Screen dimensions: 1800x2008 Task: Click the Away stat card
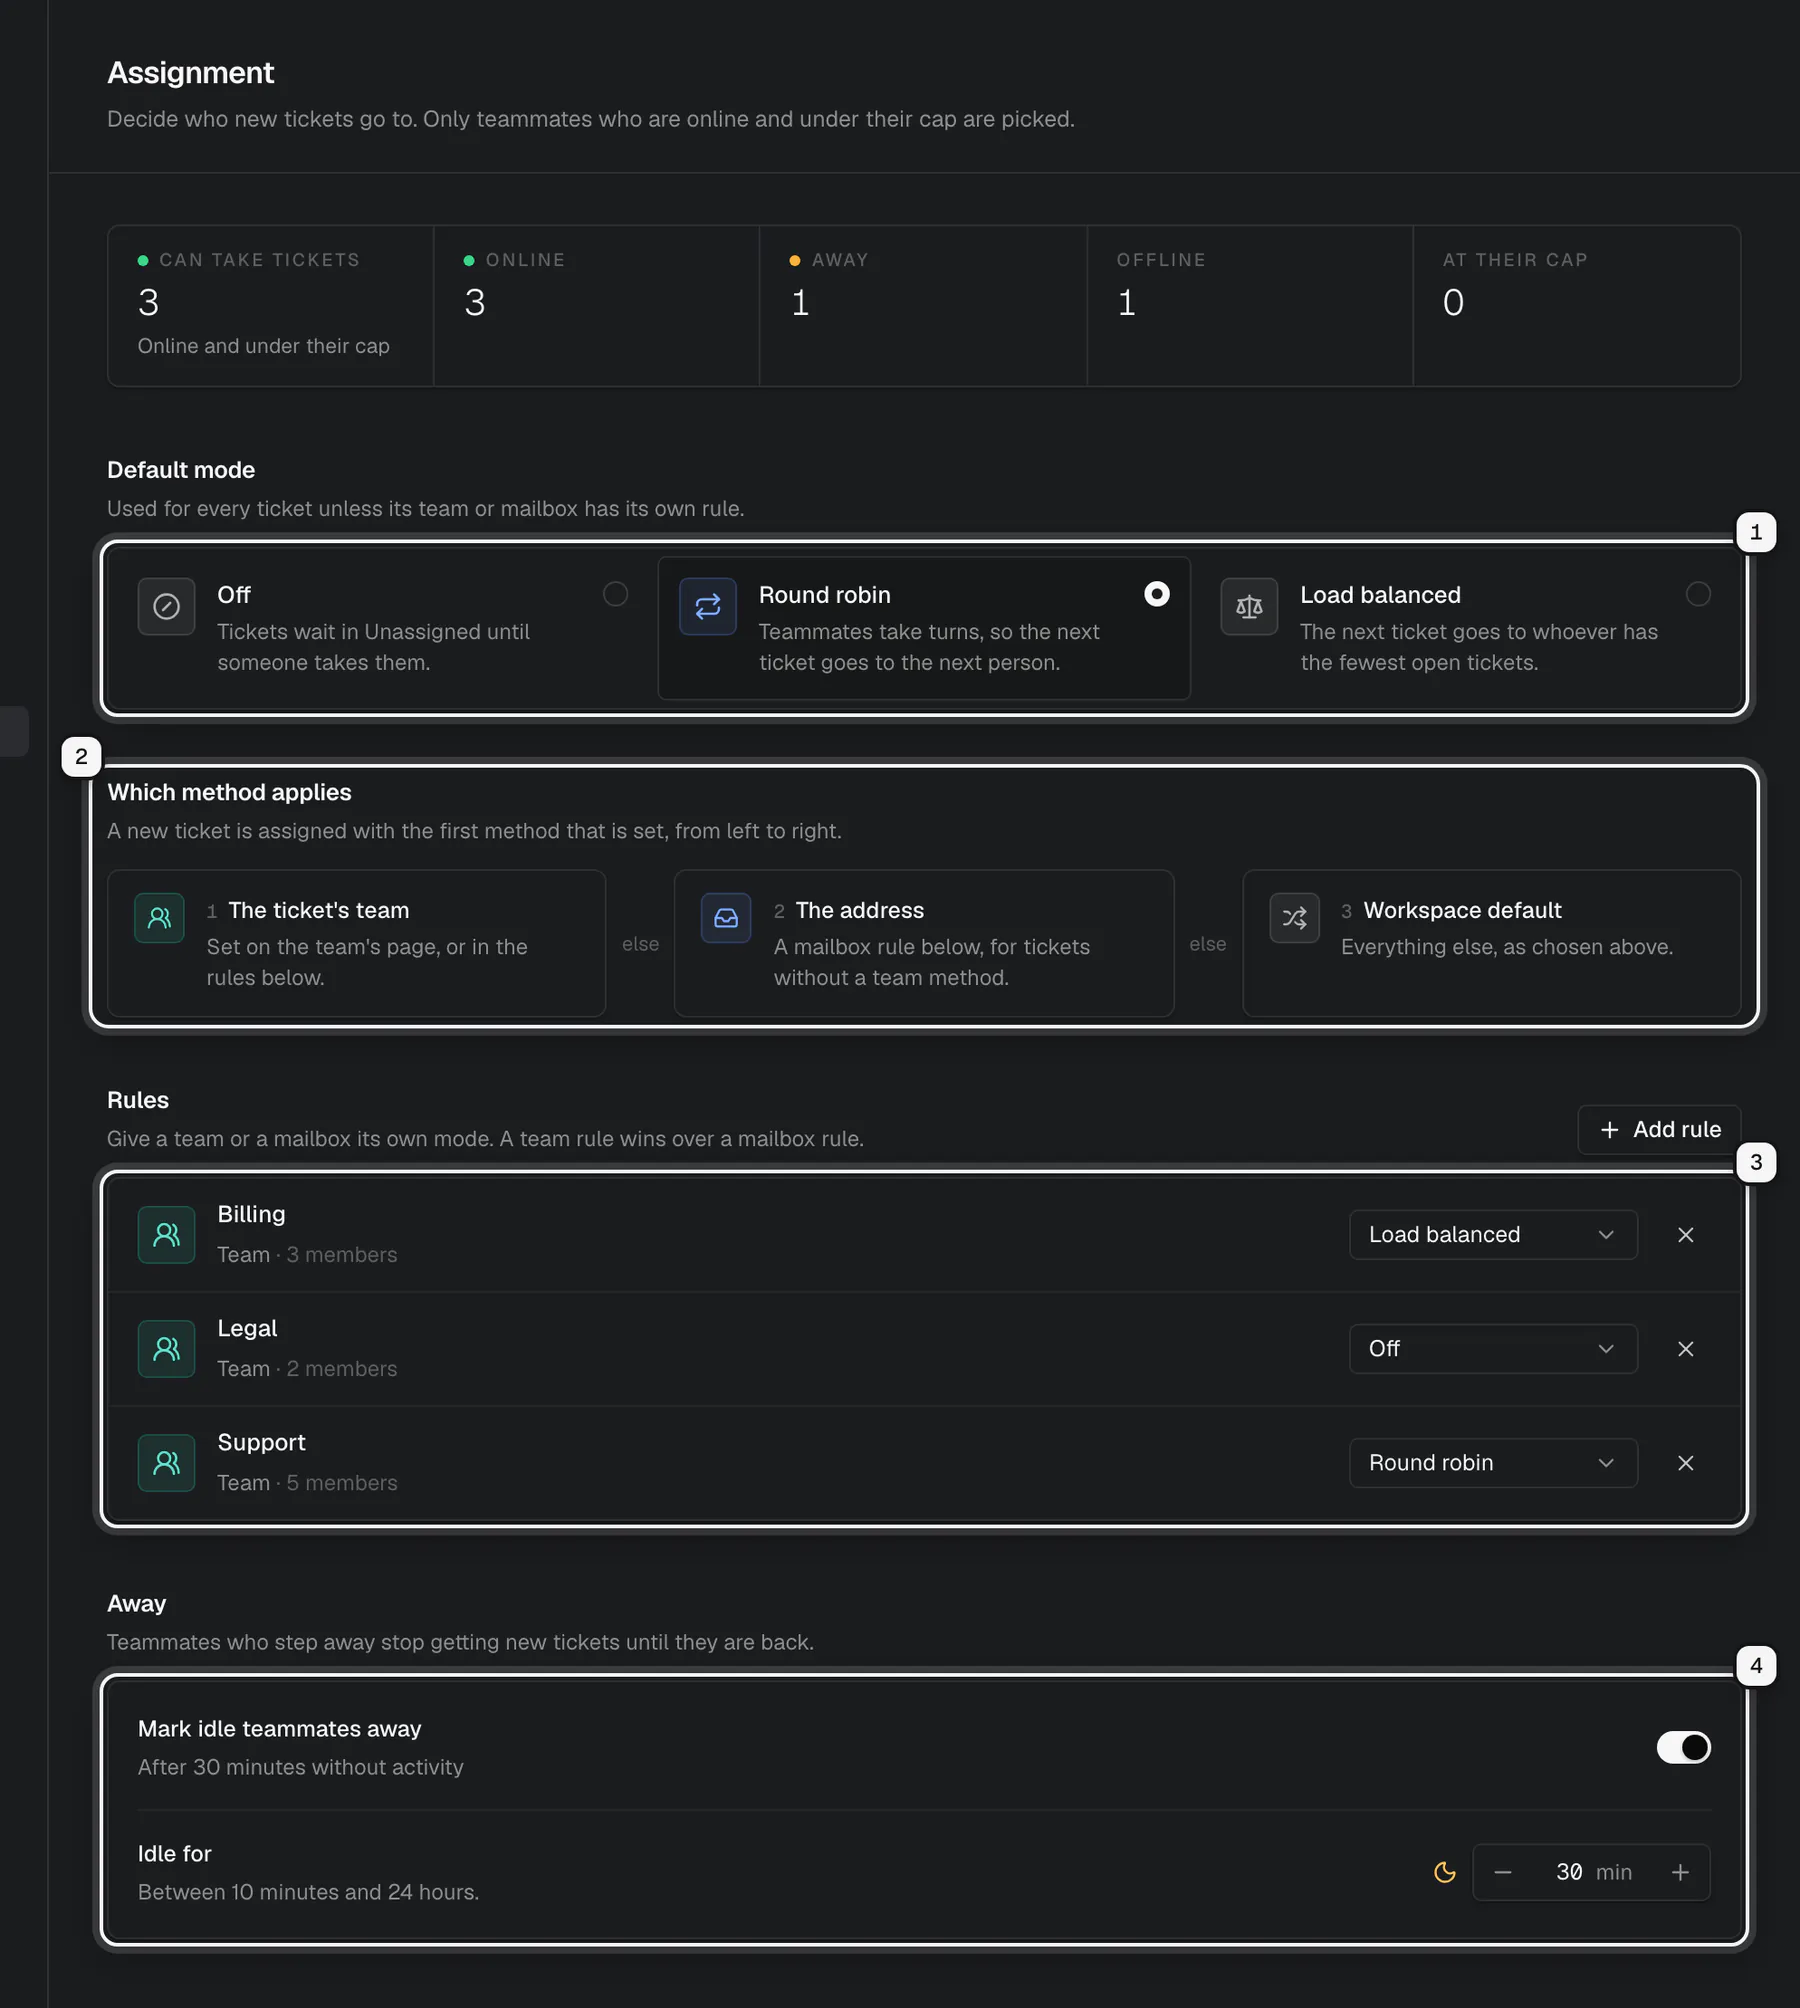[923, 306]
